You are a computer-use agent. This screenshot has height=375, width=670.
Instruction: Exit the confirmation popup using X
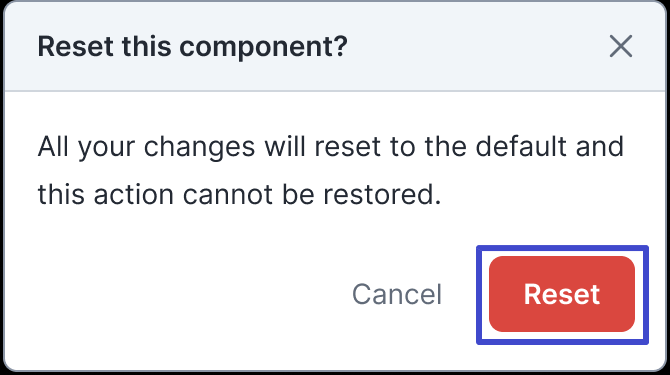(620, 46)
